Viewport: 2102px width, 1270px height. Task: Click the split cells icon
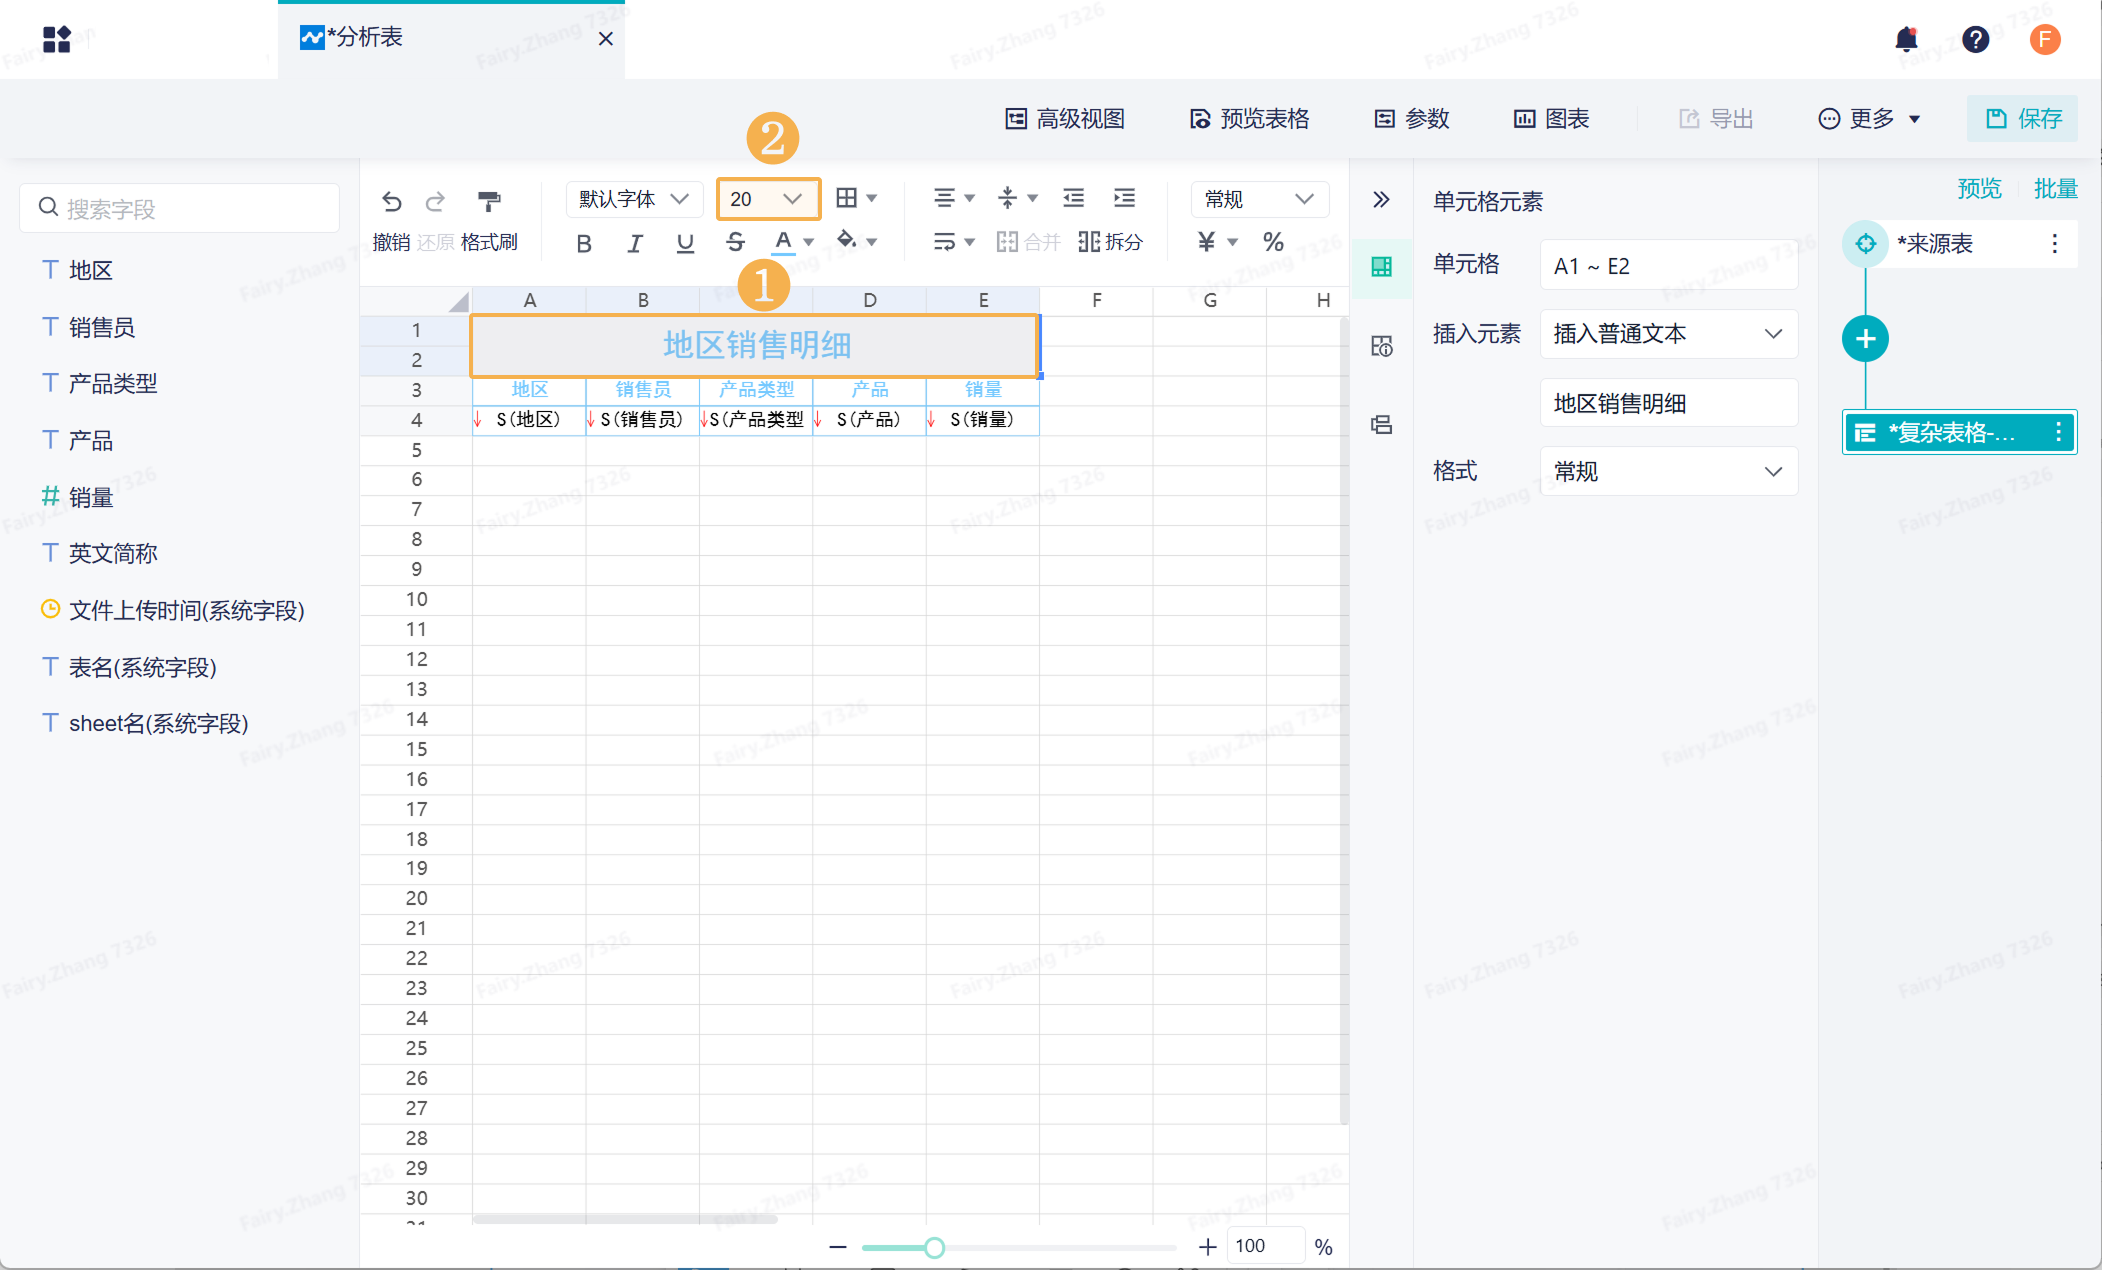point(1089,241)
